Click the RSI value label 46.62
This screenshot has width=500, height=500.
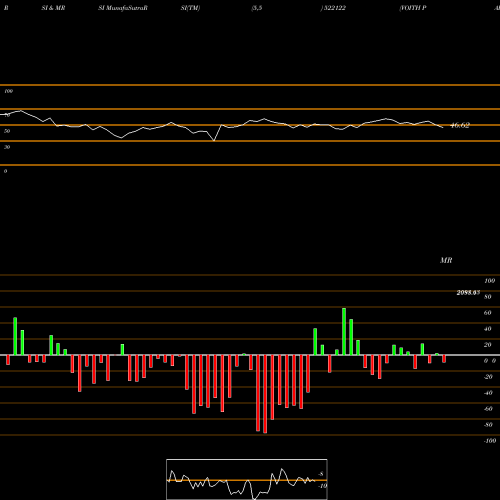(x=460, y=125)
